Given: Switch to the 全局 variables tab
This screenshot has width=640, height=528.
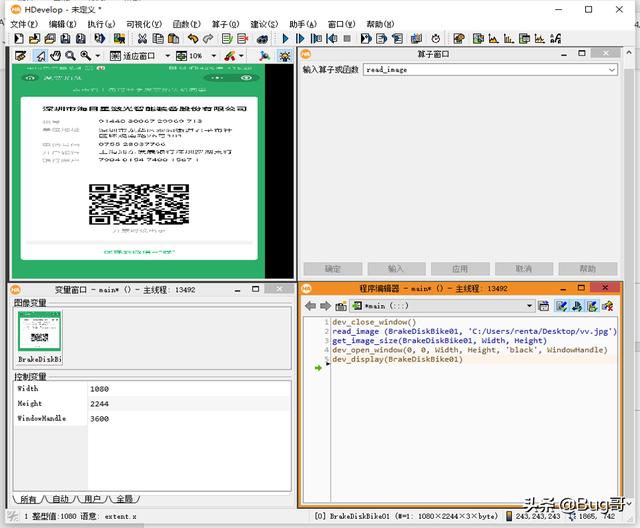Looking at the screenshot, I should tap(124, 499).
